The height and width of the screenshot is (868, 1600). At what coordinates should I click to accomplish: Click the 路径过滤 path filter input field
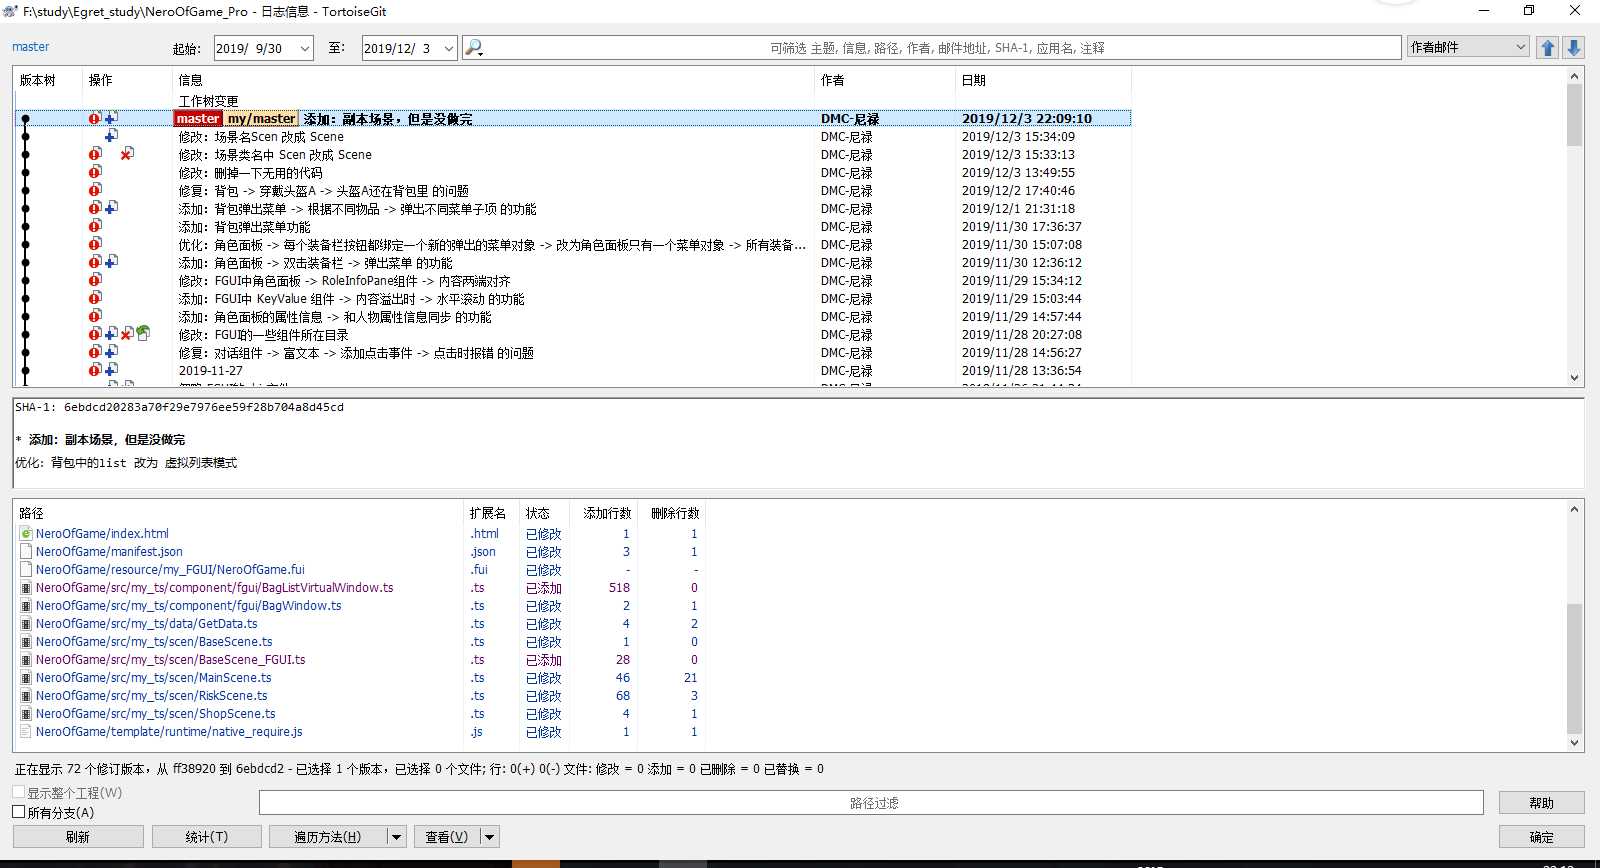871,803
